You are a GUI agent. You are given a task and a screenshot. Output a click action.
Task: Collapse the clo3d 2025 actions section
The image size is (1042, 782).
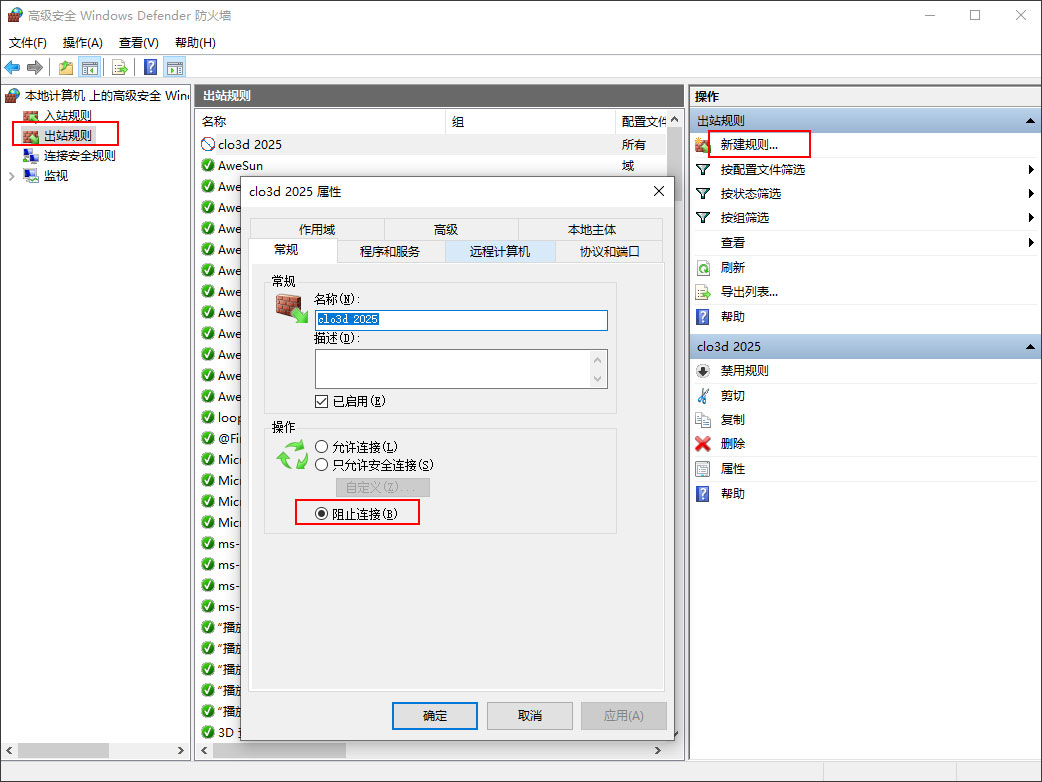[1030, 347]
